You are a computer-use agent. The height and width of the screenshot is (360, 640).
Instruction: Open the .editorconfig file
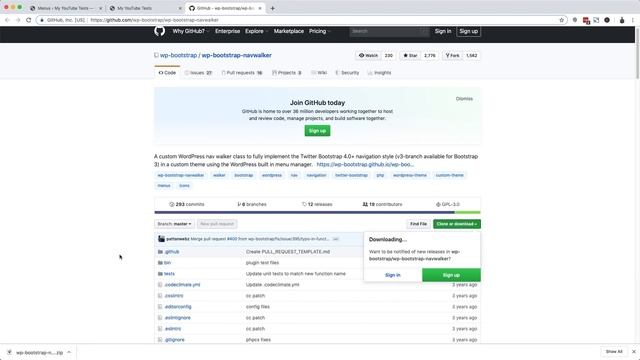click(x=178, y=307)
